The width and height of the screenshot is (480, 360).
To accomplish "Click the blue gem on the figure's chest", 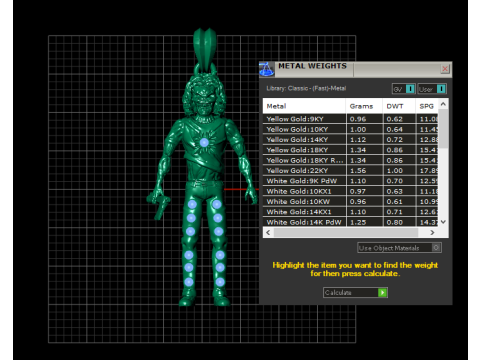I will [204, 143].
